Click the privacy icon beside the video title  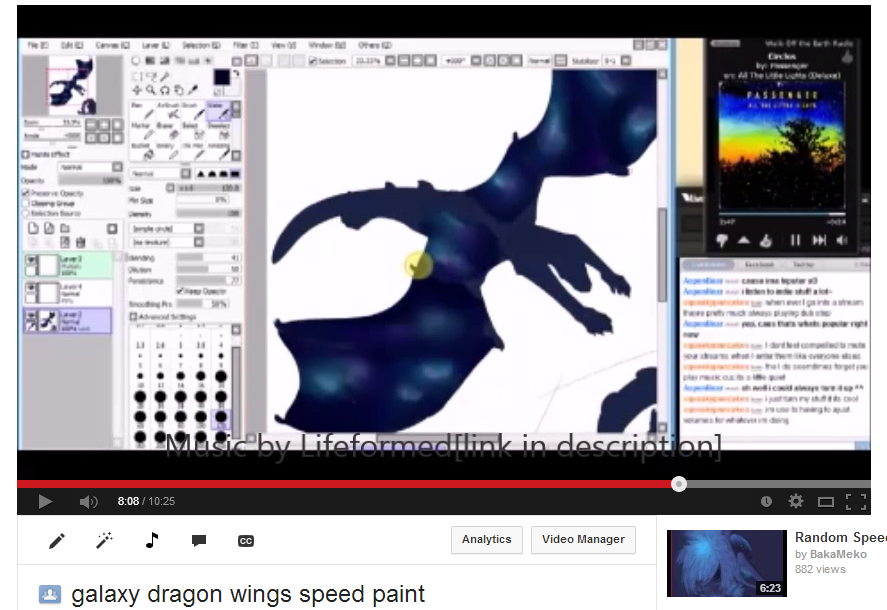pyautogui.click(x=50, y=594)
